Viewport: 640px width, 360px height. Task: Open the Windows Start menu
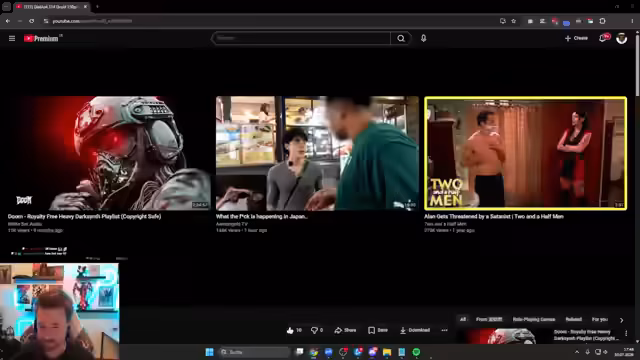(209, 352)
